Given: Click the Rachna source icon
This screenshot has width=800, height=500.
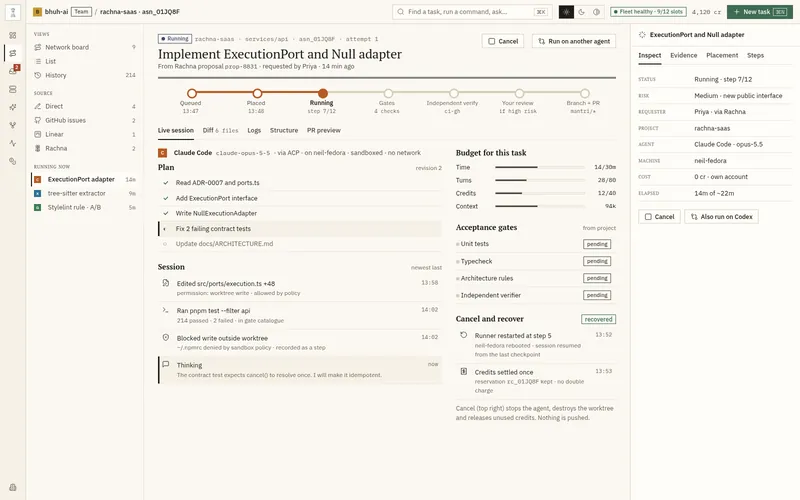Looking at the screenshot, I should coord(38,148).
